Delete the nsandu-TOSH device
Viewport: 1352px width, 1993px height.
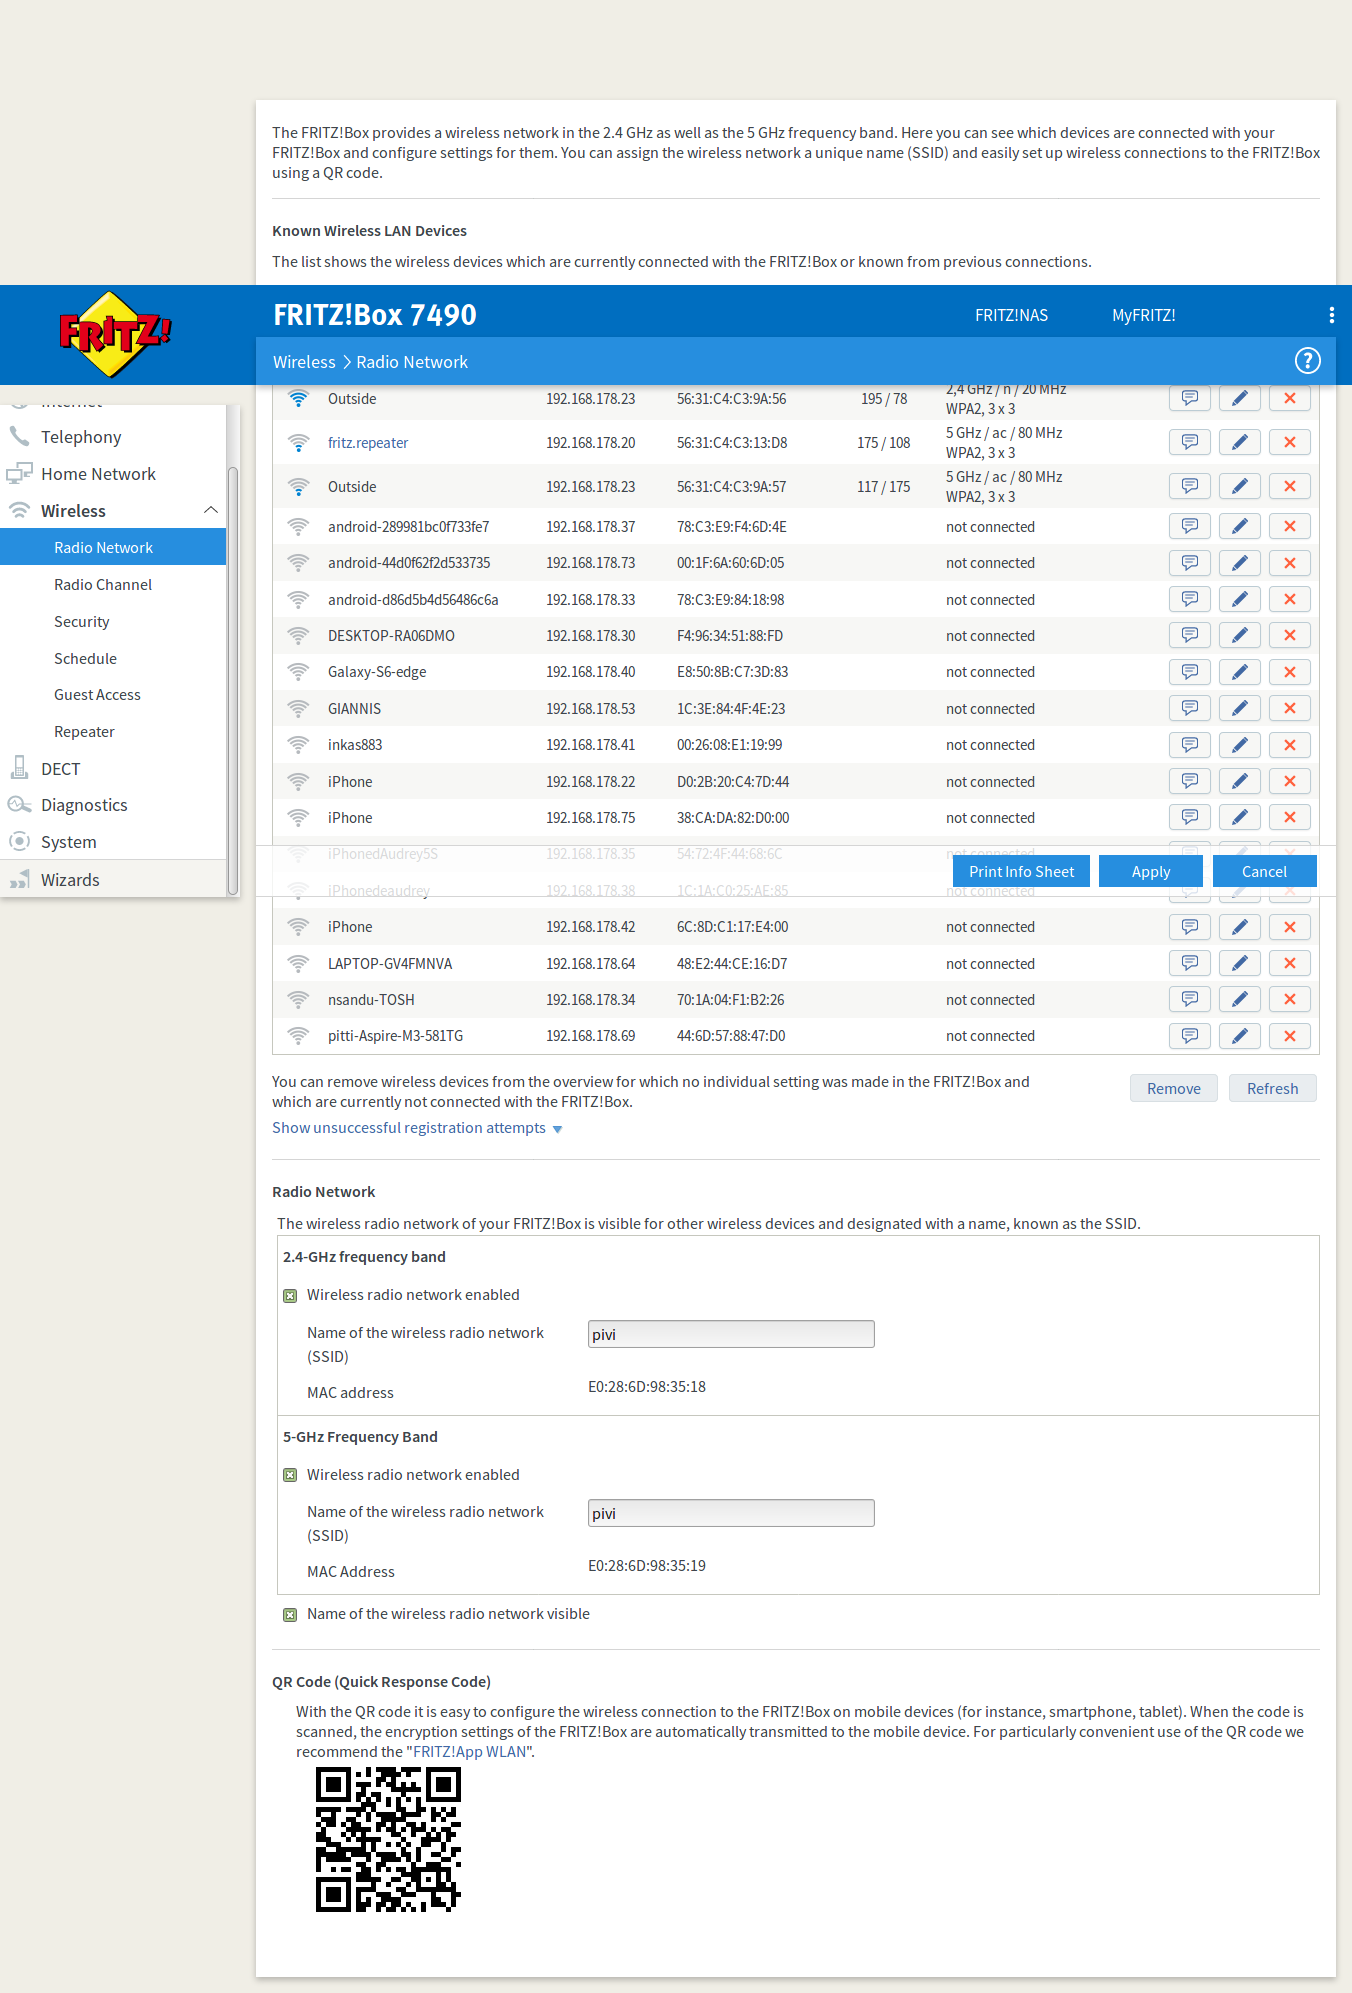[1289, 999]
